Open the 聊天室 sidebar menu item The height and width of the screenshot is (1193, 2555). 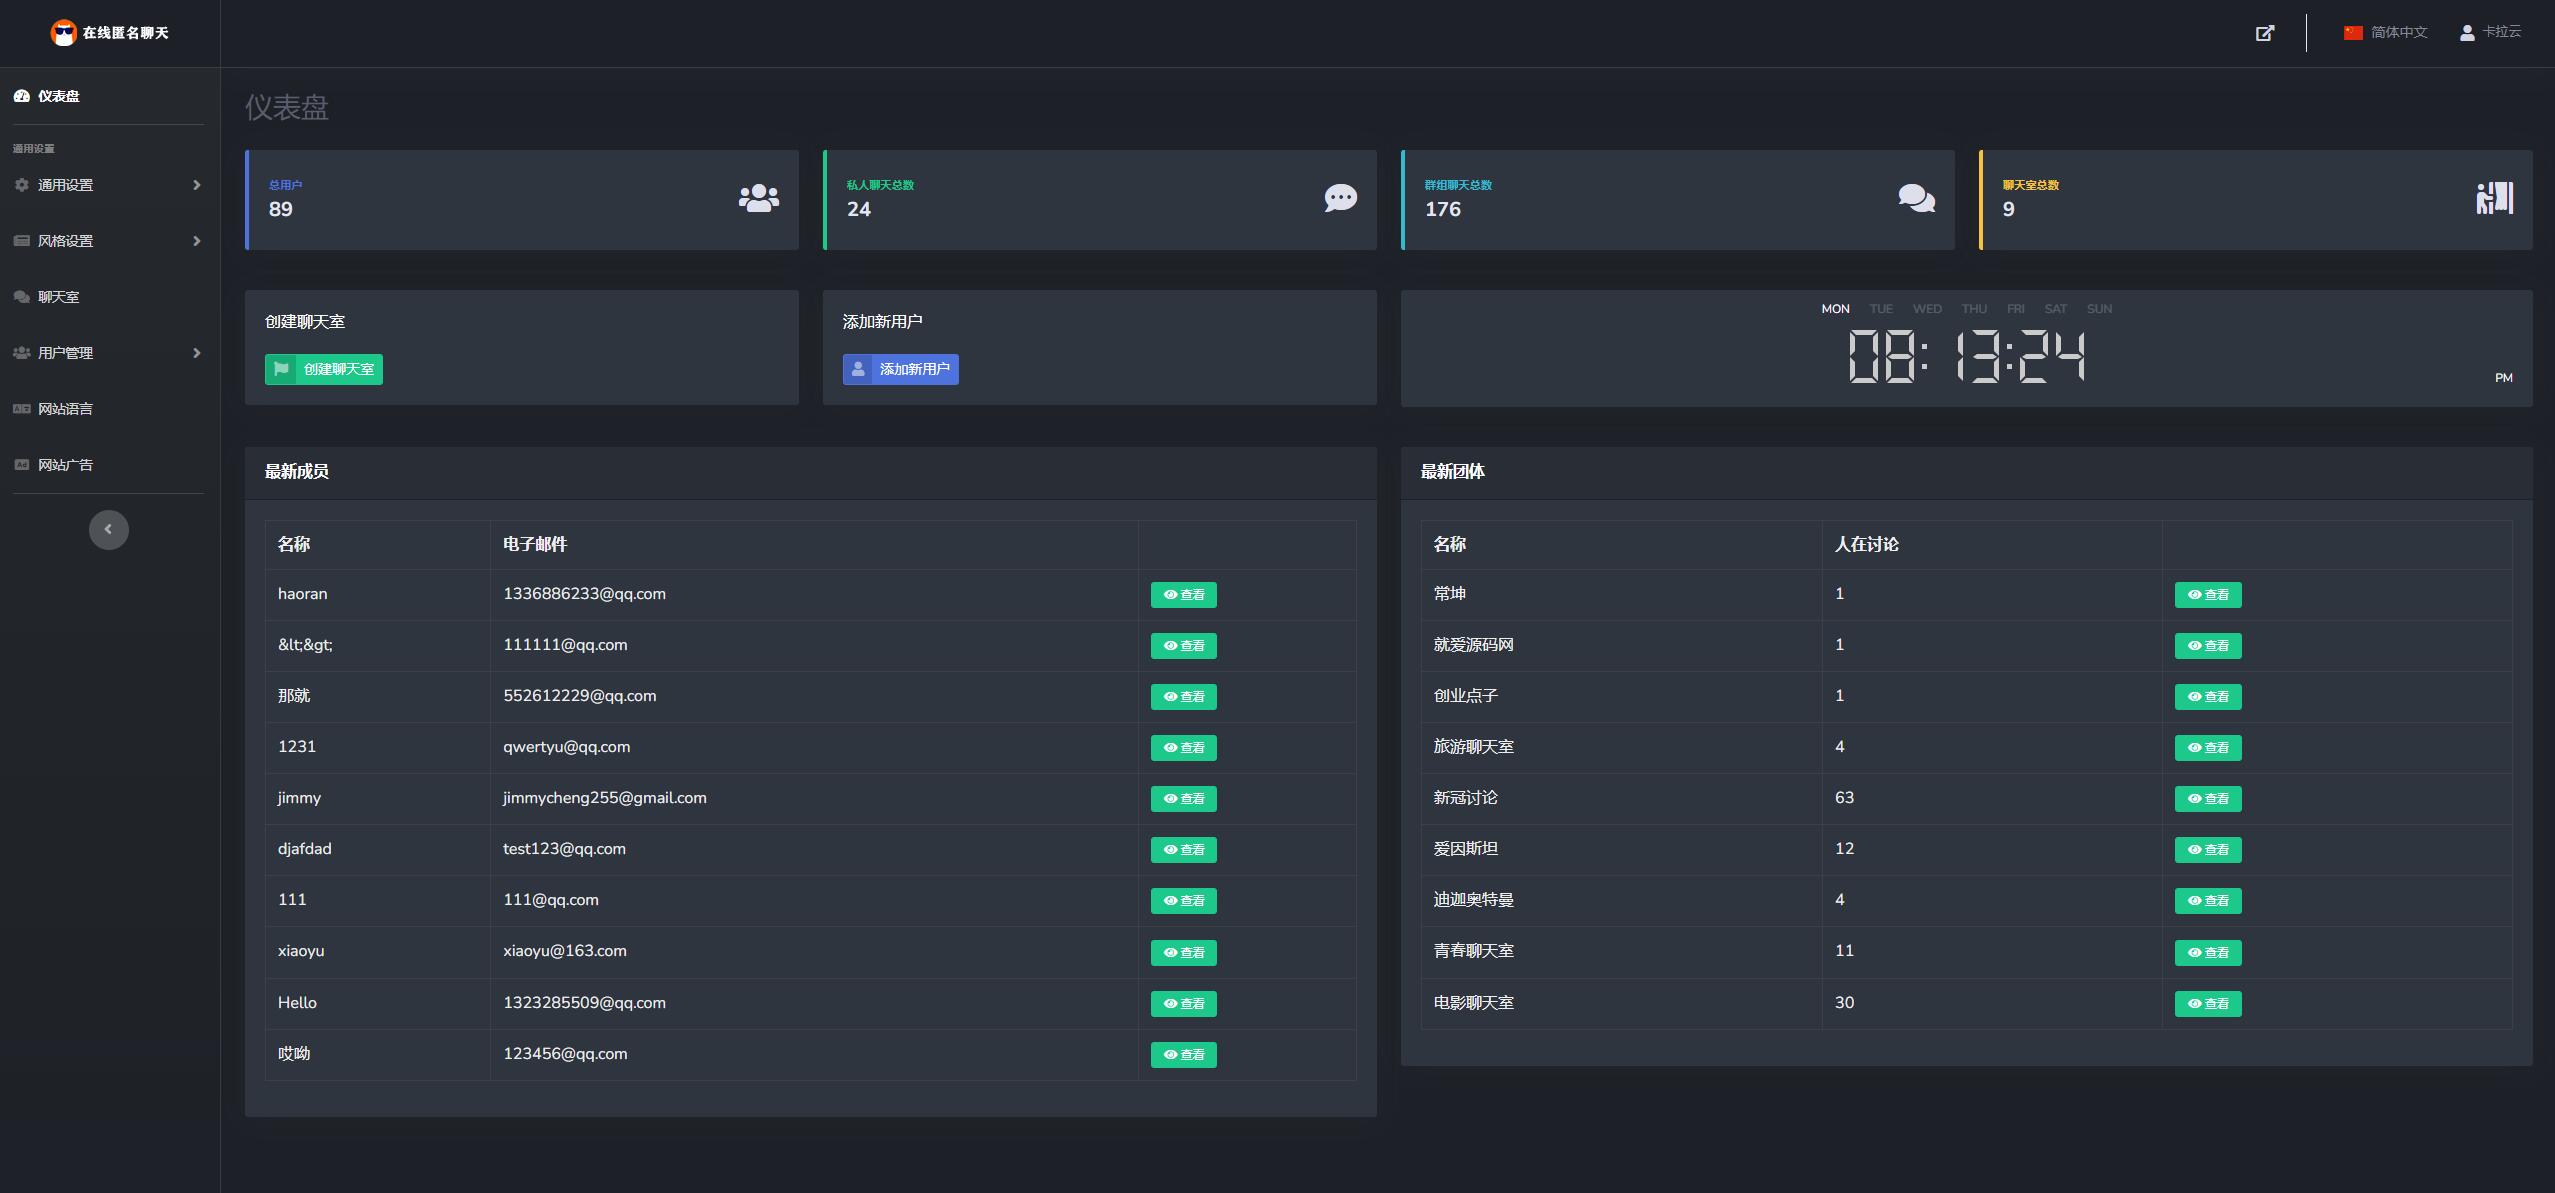tap(58, 297)
